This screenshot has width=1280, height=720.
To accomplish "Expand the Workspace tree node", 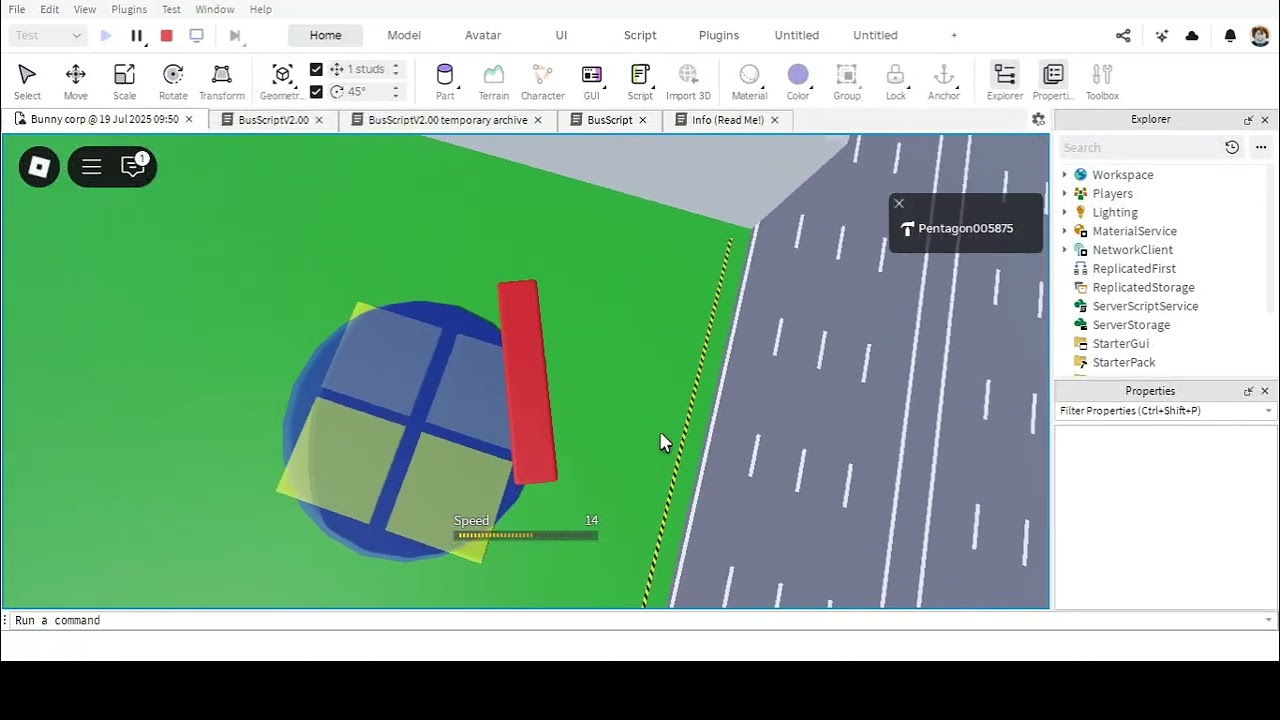I will (1064, 175).
